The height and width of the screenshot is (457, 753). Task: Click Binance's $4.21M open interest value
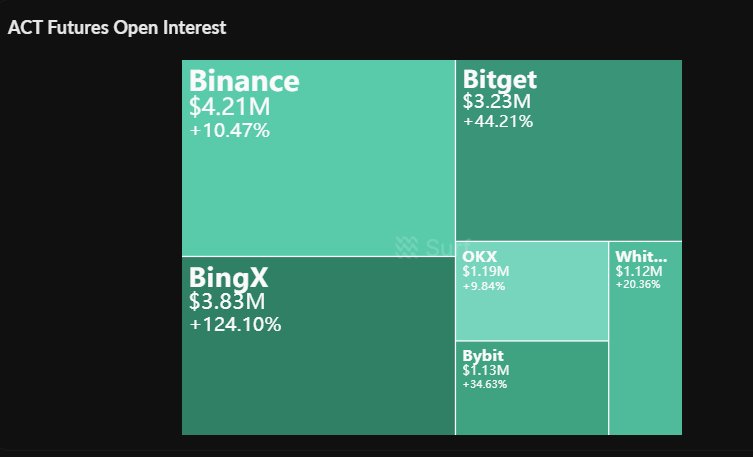(x=230, y=106)
